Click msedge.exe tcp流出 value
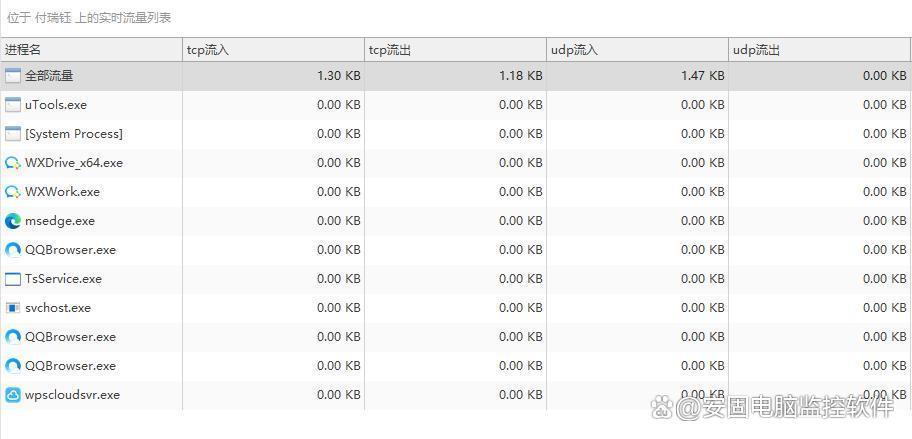This screenshot has width=912, height=439. click(x=521, y=221)
